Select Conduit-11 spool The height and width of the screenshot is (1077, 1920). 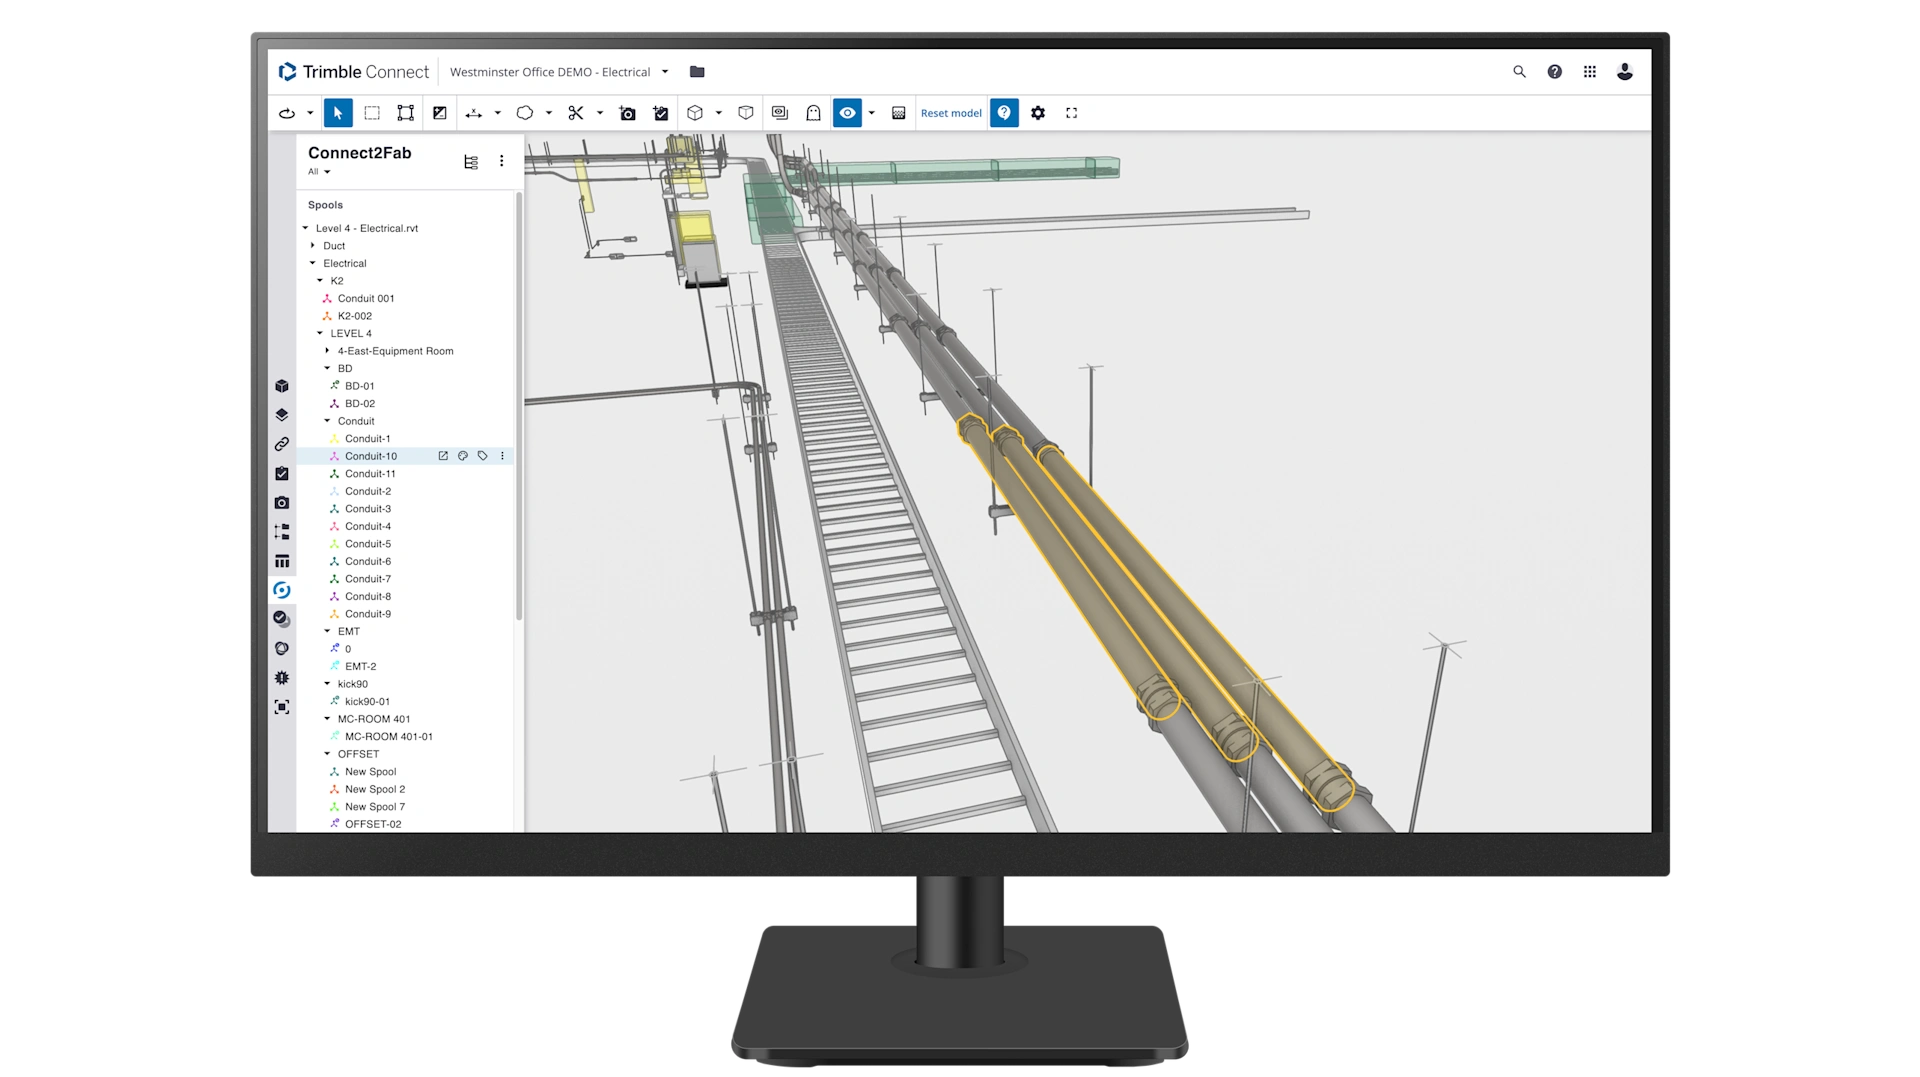pyautogui.click(x=370, y=474)
